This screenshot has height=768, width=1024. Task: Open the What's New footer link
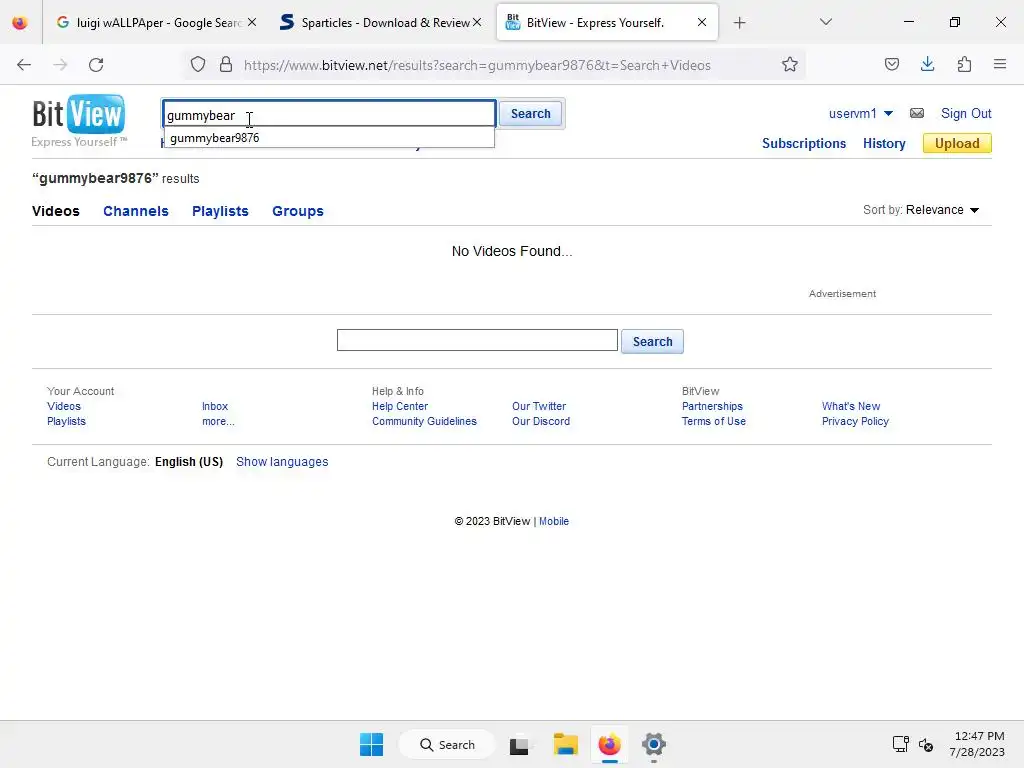[851, 406]
